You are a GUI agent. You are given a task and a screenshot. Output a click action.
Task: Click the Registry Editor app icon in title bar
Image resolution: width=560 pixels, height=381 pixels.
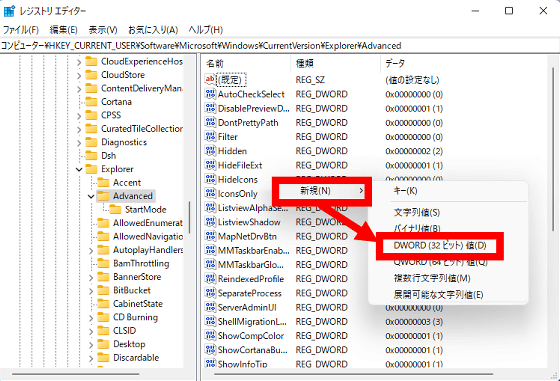coord(9,11)
